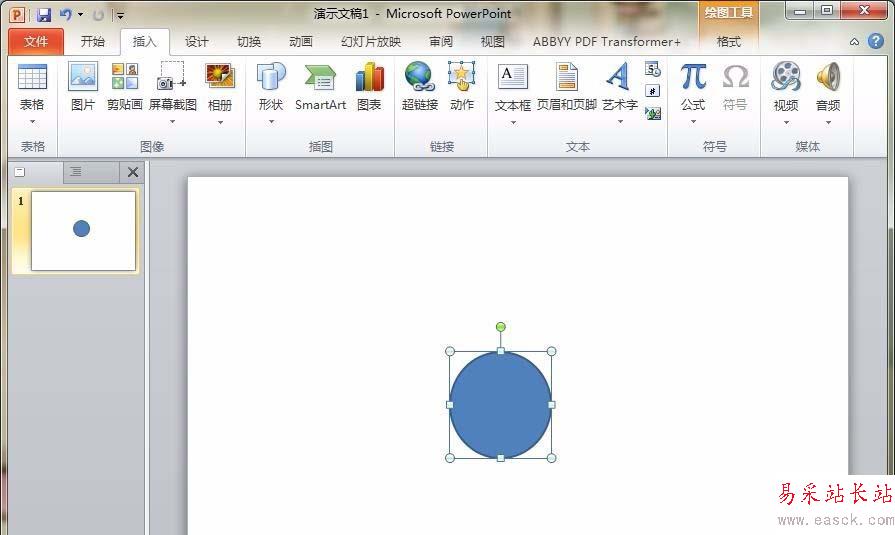Switch to the slides thumbnail view tab
Image resolution: width=895 pixels, height=535 pixels.
pyautogui.click(x=20, y=172)
